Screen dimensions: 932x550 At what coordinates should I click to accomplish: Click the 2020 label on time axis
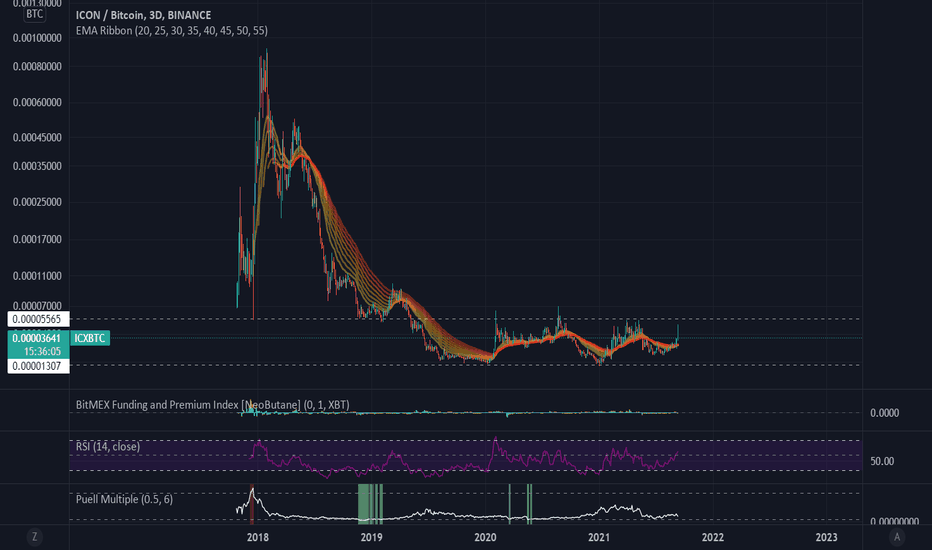(485, 538)
